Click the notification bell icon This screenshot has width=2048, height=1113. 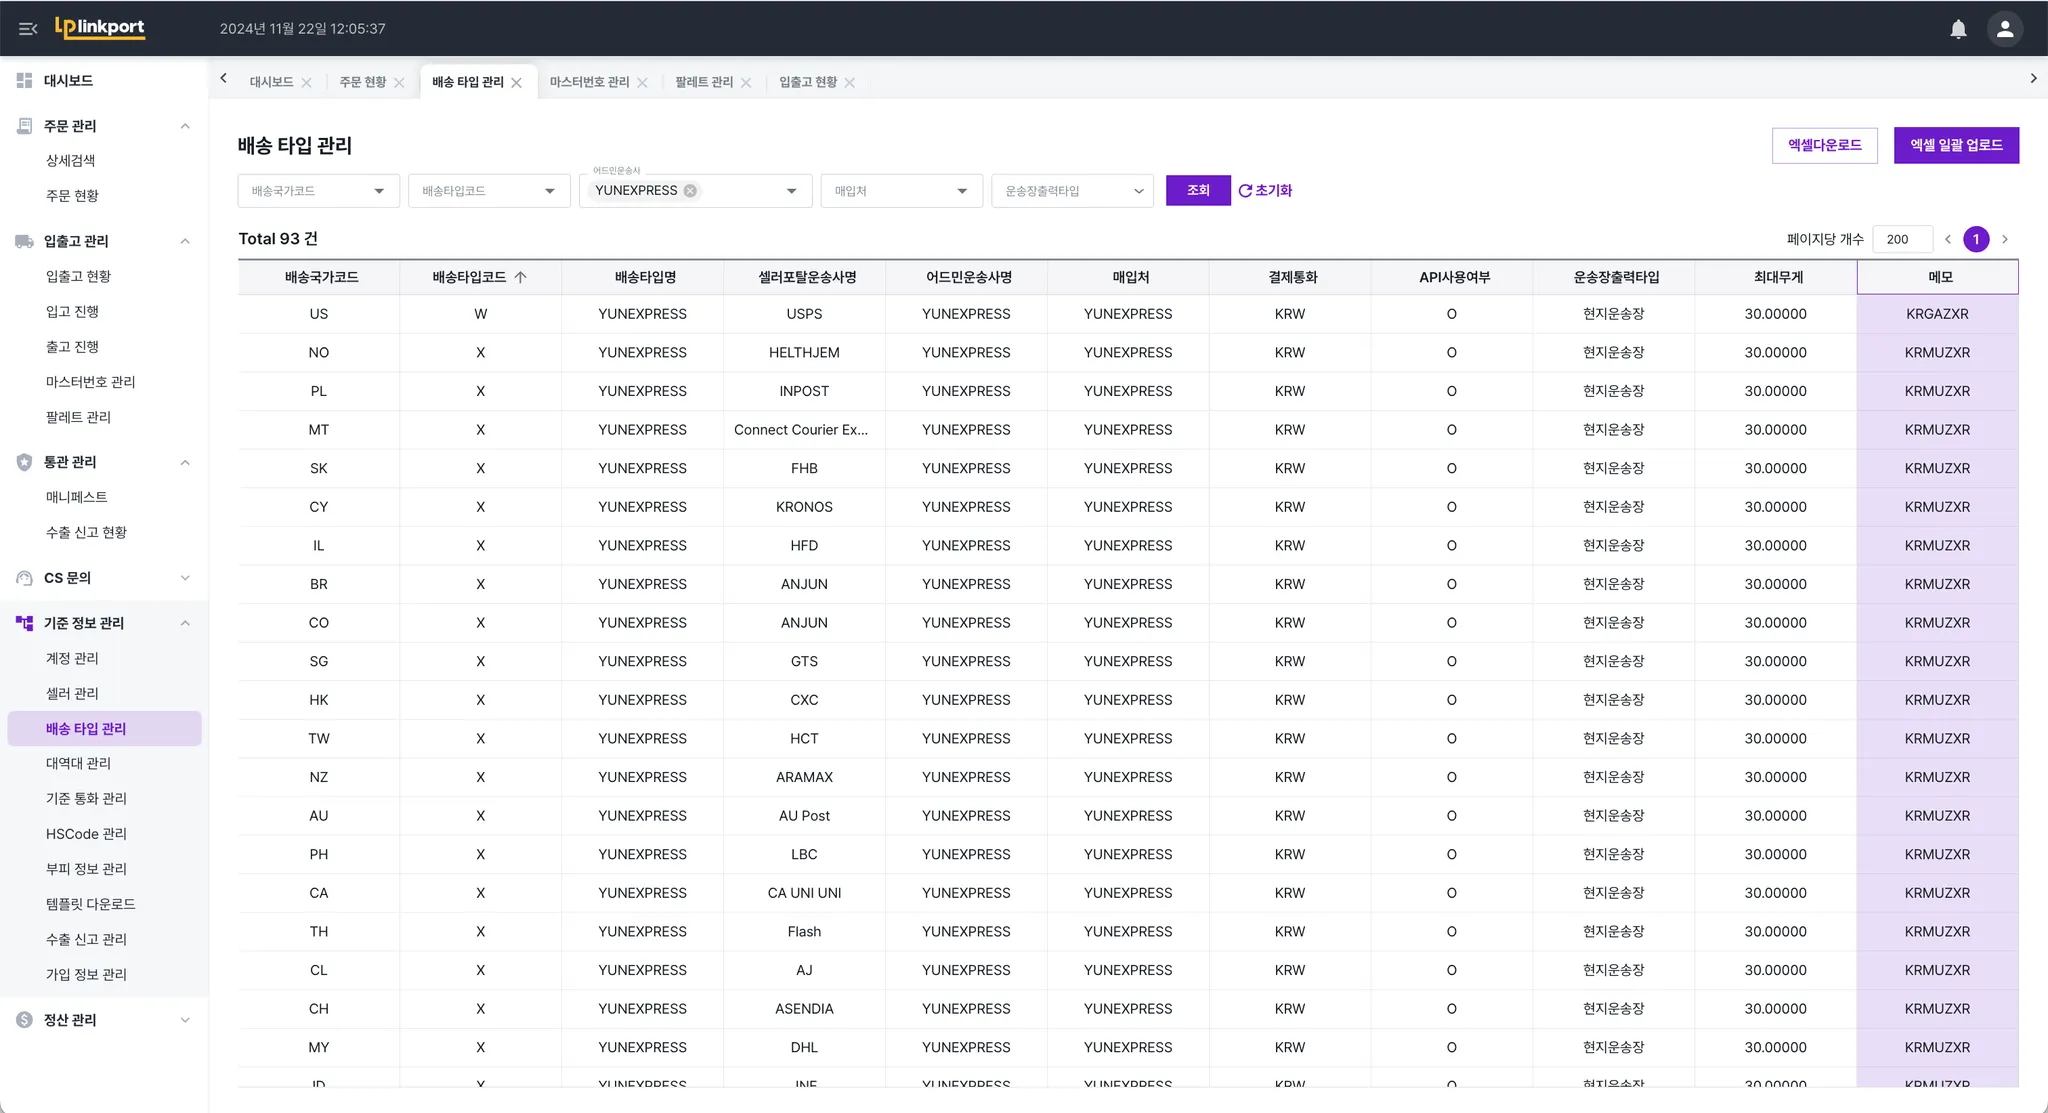click(x=1958, y=29)
